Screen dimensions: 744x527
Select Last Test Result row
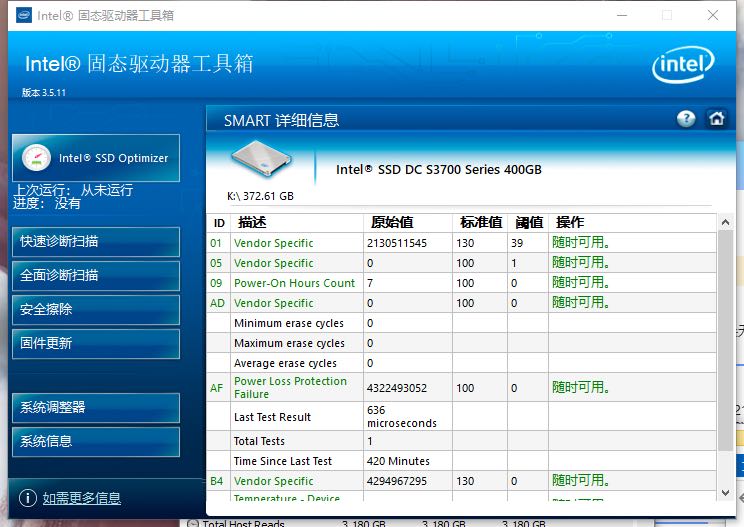coord(461,416)
